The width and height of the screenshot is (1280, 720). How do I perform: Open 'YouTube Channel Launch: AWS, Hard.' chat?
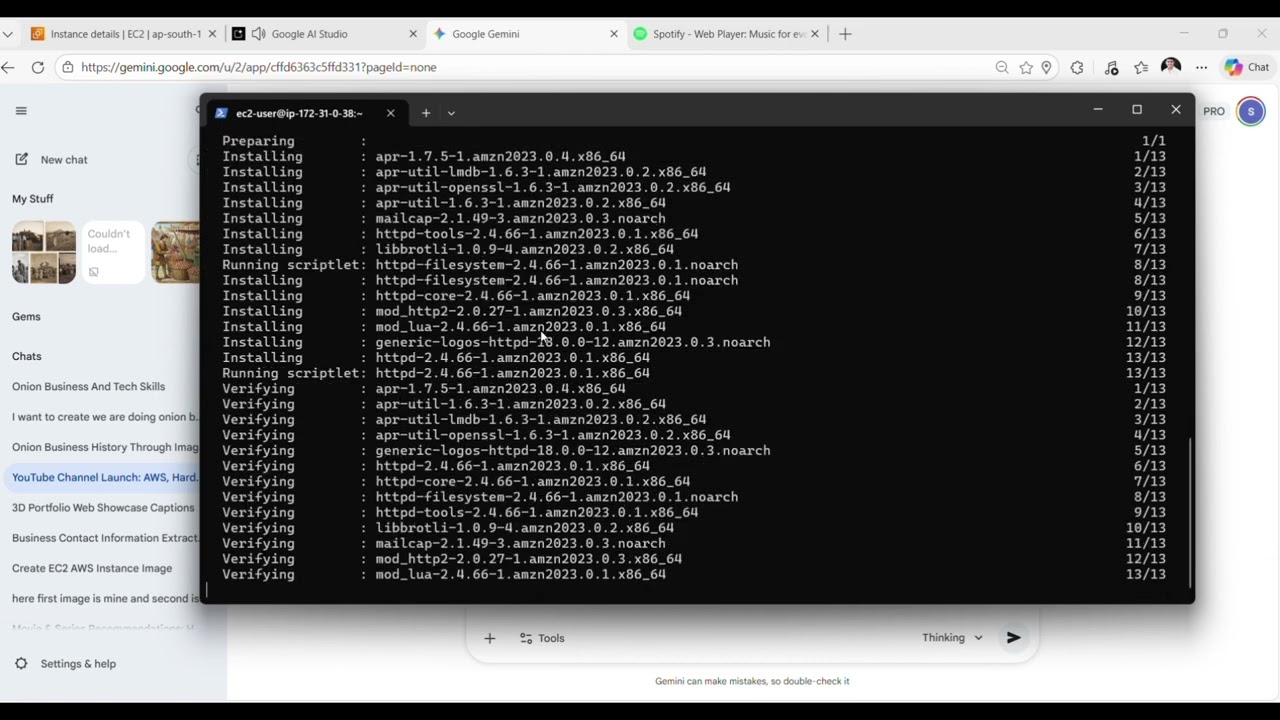pos(105,477)
